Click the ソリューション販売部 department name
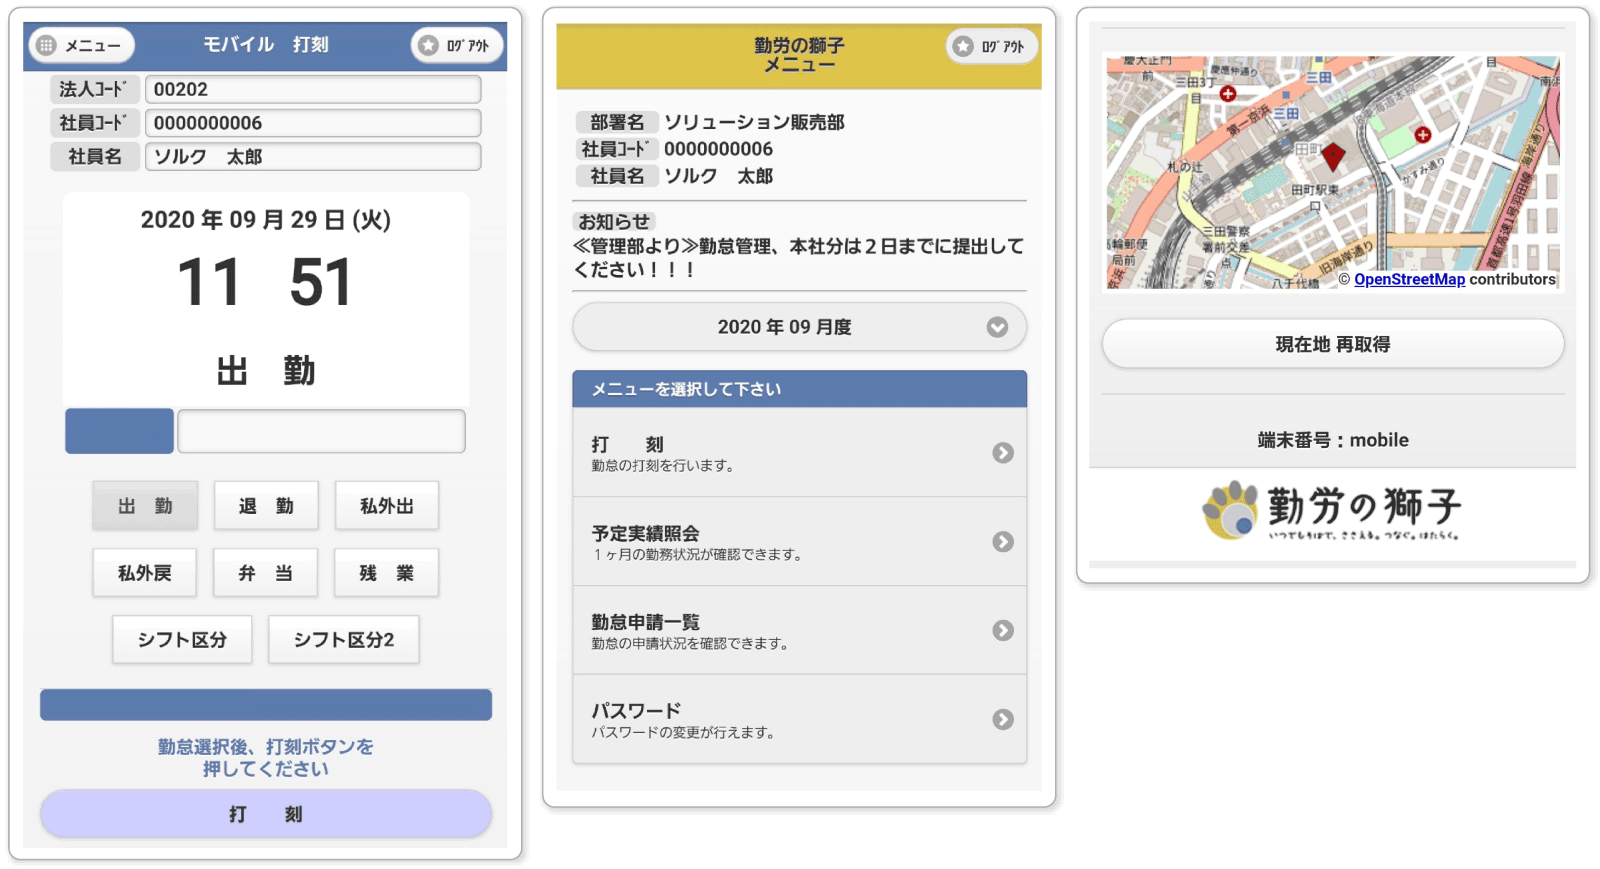1600x869 pixels. point(754,122)
